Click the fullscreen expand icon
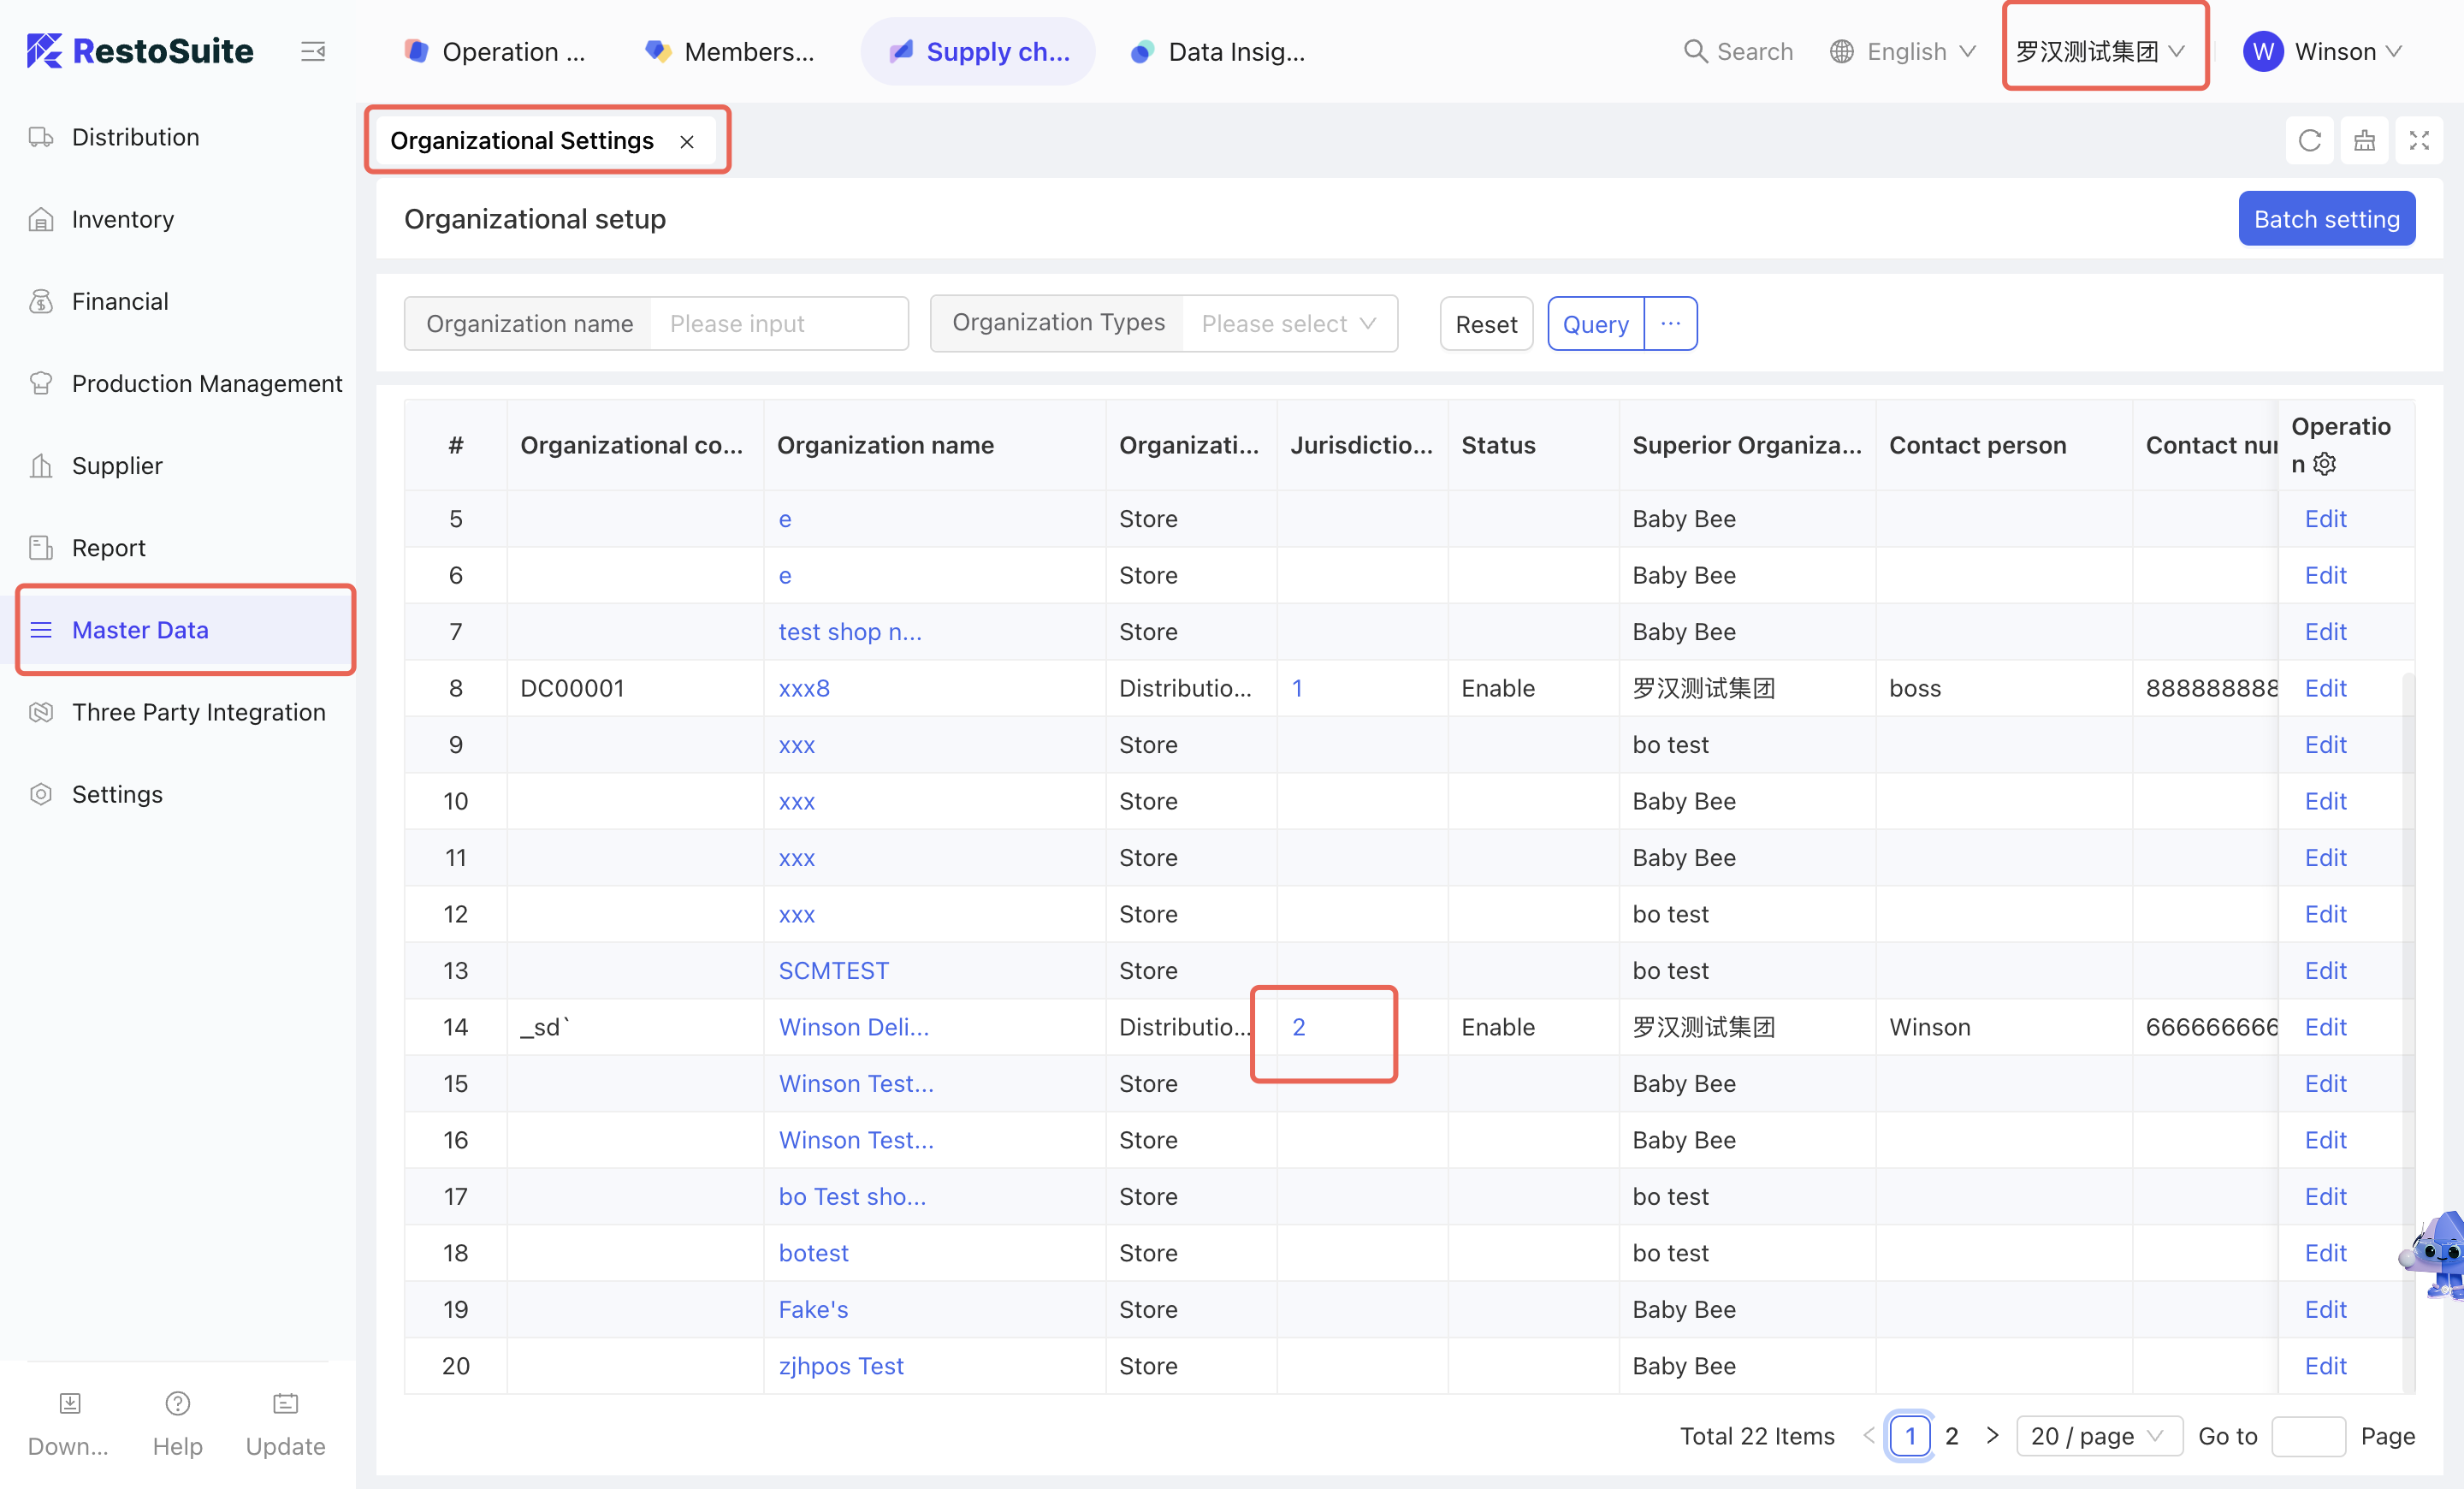Screen dimensions: 2464x1489 (2418, 140)
